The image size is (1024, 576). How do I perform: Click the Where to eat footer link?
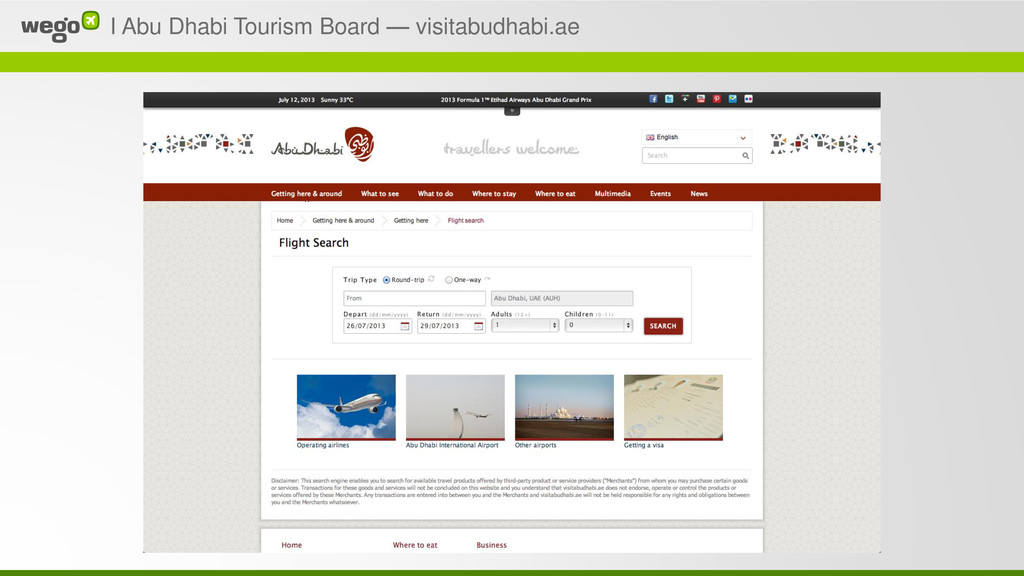click(x=415, y=545)
